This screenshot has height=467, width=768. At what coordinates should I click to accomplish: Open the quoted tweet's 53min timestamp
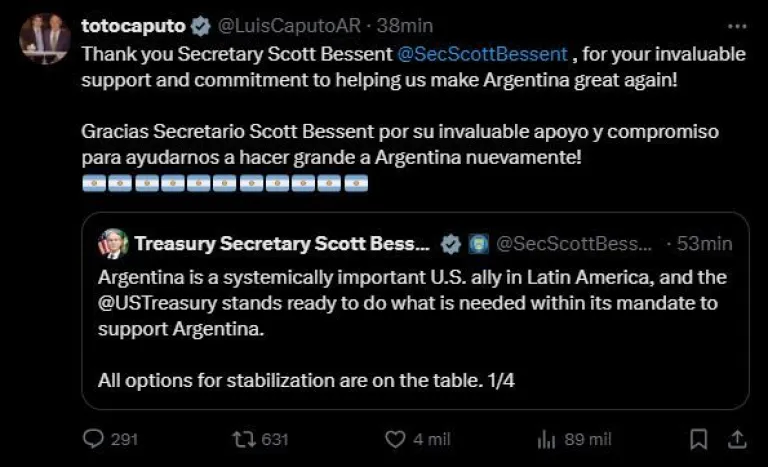705,243
